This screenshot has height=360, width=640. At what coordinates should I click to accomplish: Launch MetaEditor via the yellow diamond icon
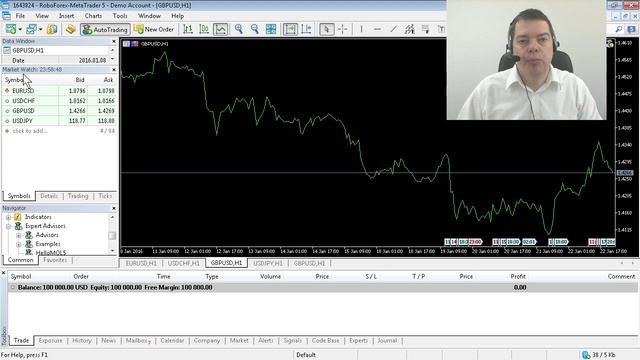coord(71,29)
